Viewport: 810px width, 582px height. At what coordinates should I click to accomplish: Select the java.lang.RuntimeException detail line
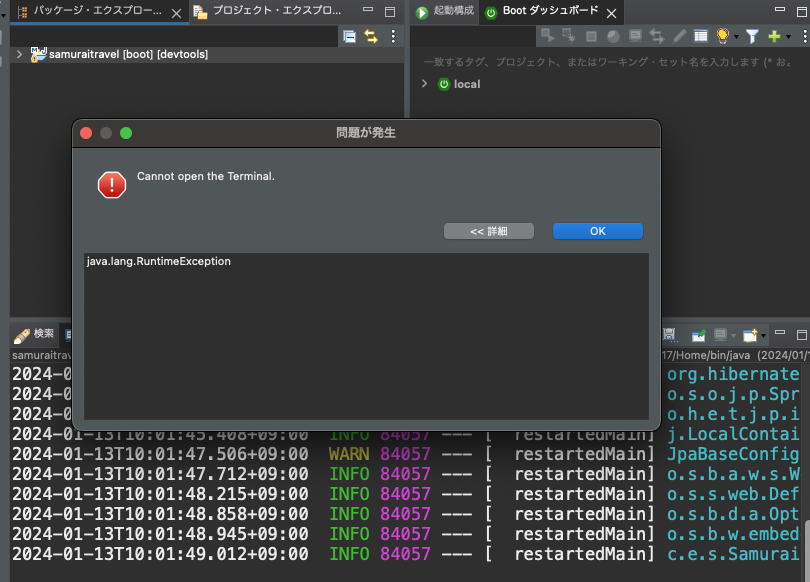[159, 262]
